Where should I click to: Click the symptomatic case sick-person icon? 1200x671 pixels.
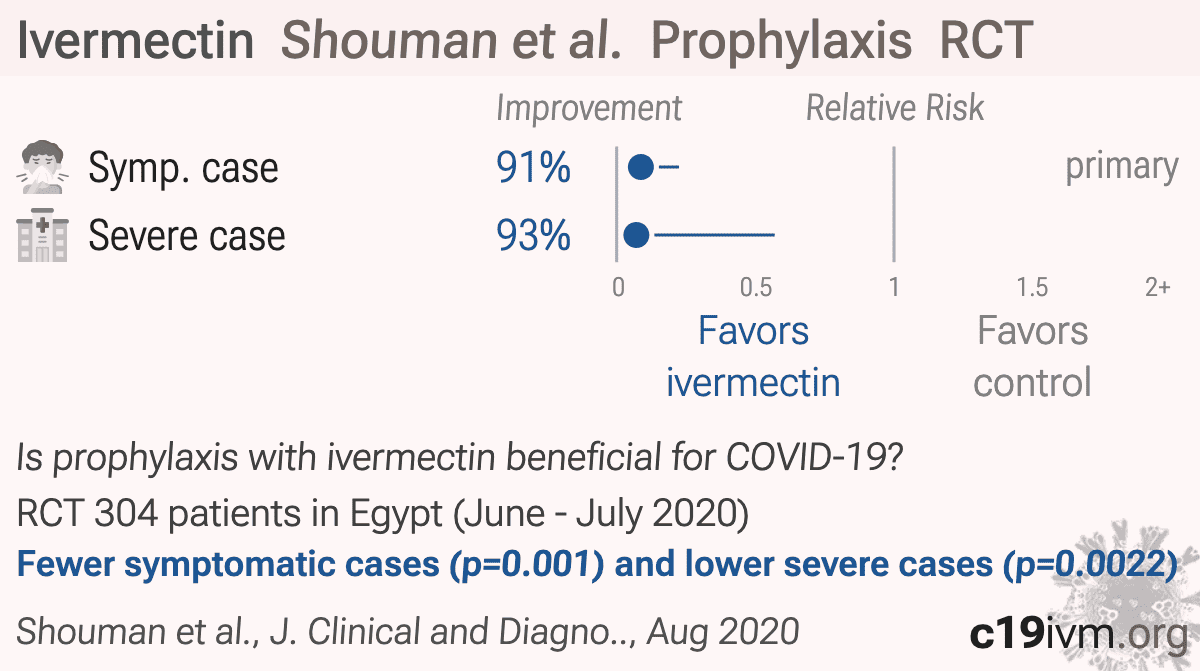[43, 168]
